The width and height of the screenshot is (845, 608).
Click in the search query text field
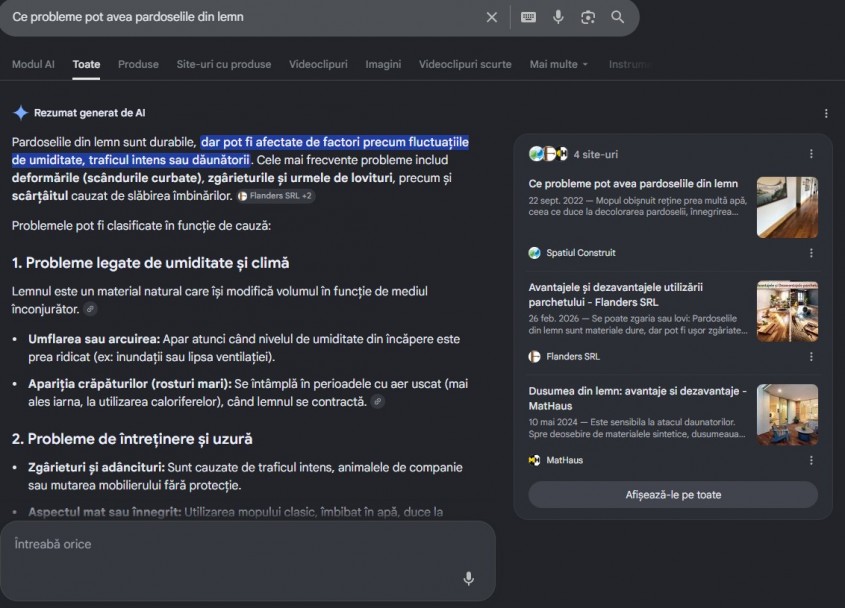click(243, 17)
